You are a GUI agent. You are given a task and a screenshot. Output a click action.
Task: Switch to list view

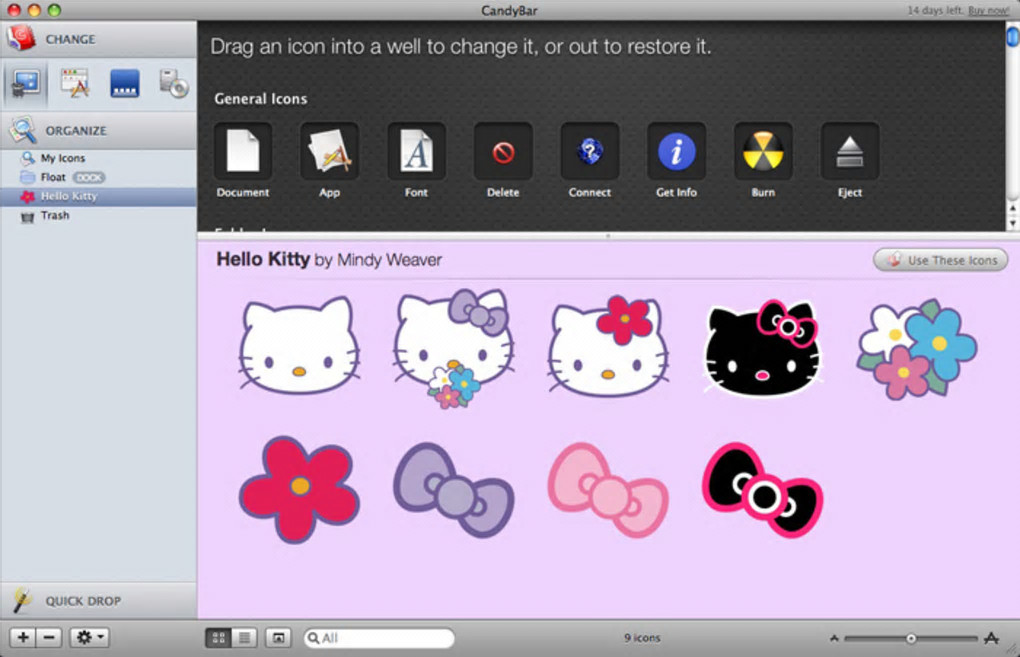tap(245, 638)
